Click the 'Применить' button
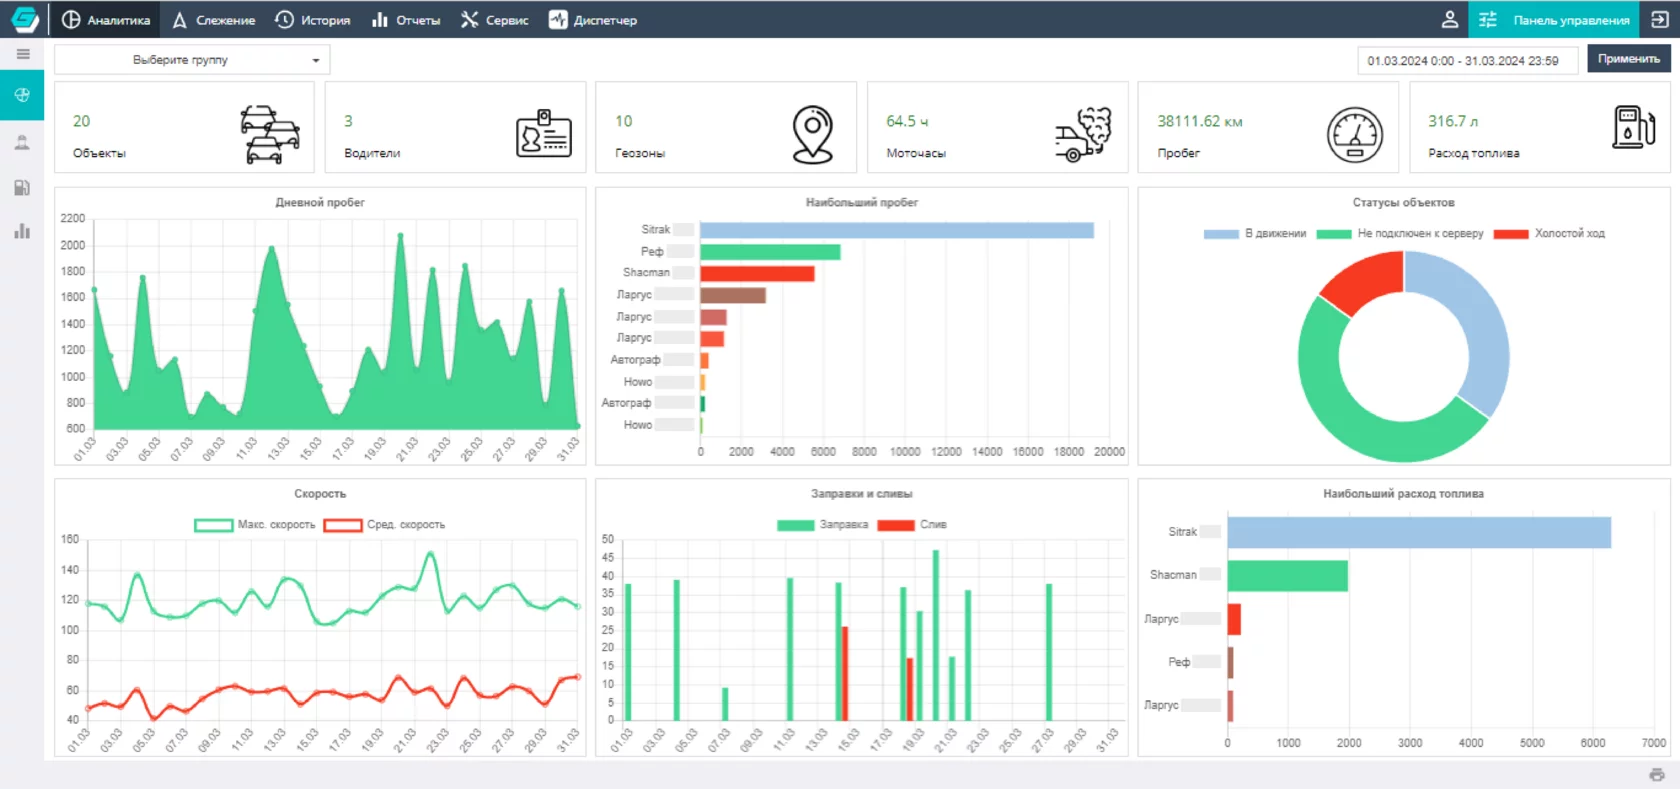Viewport: 1680px width, 789px height. coord(1628,59)
